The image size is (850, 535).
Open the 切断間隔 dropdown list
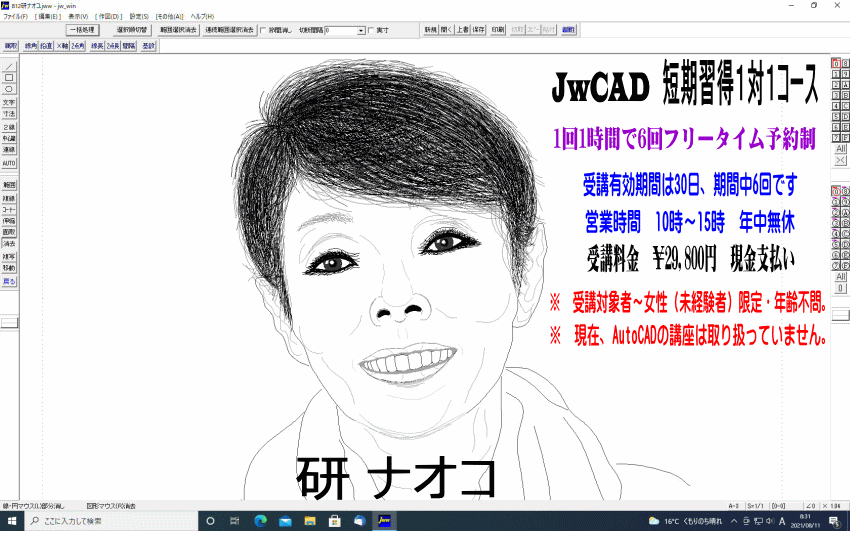pos(361,31)
